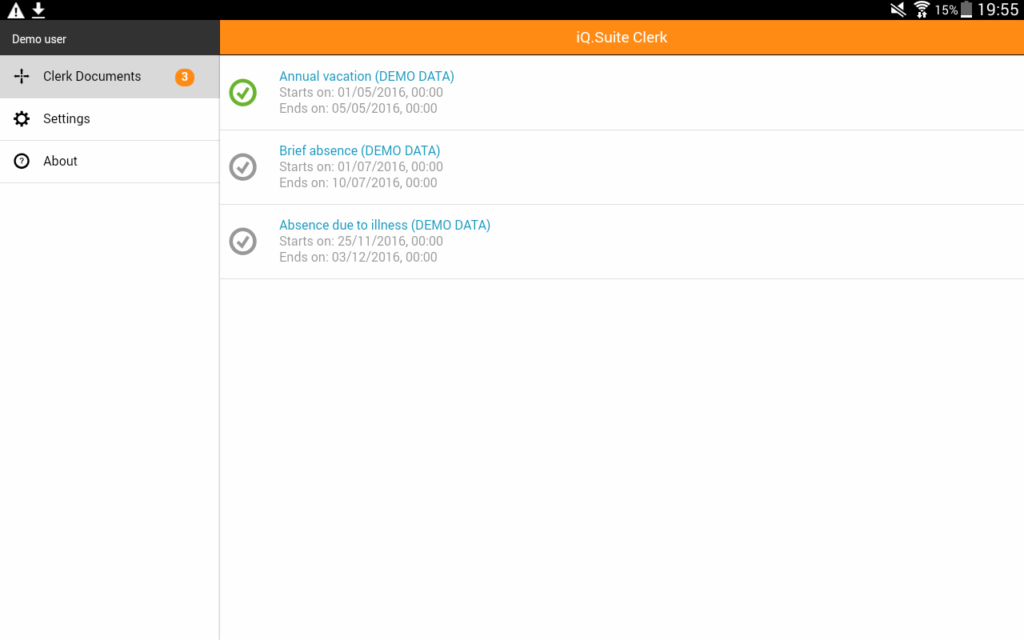
Task: Toggle green checkmark for Annual vacation
Action: click(243, 92)
